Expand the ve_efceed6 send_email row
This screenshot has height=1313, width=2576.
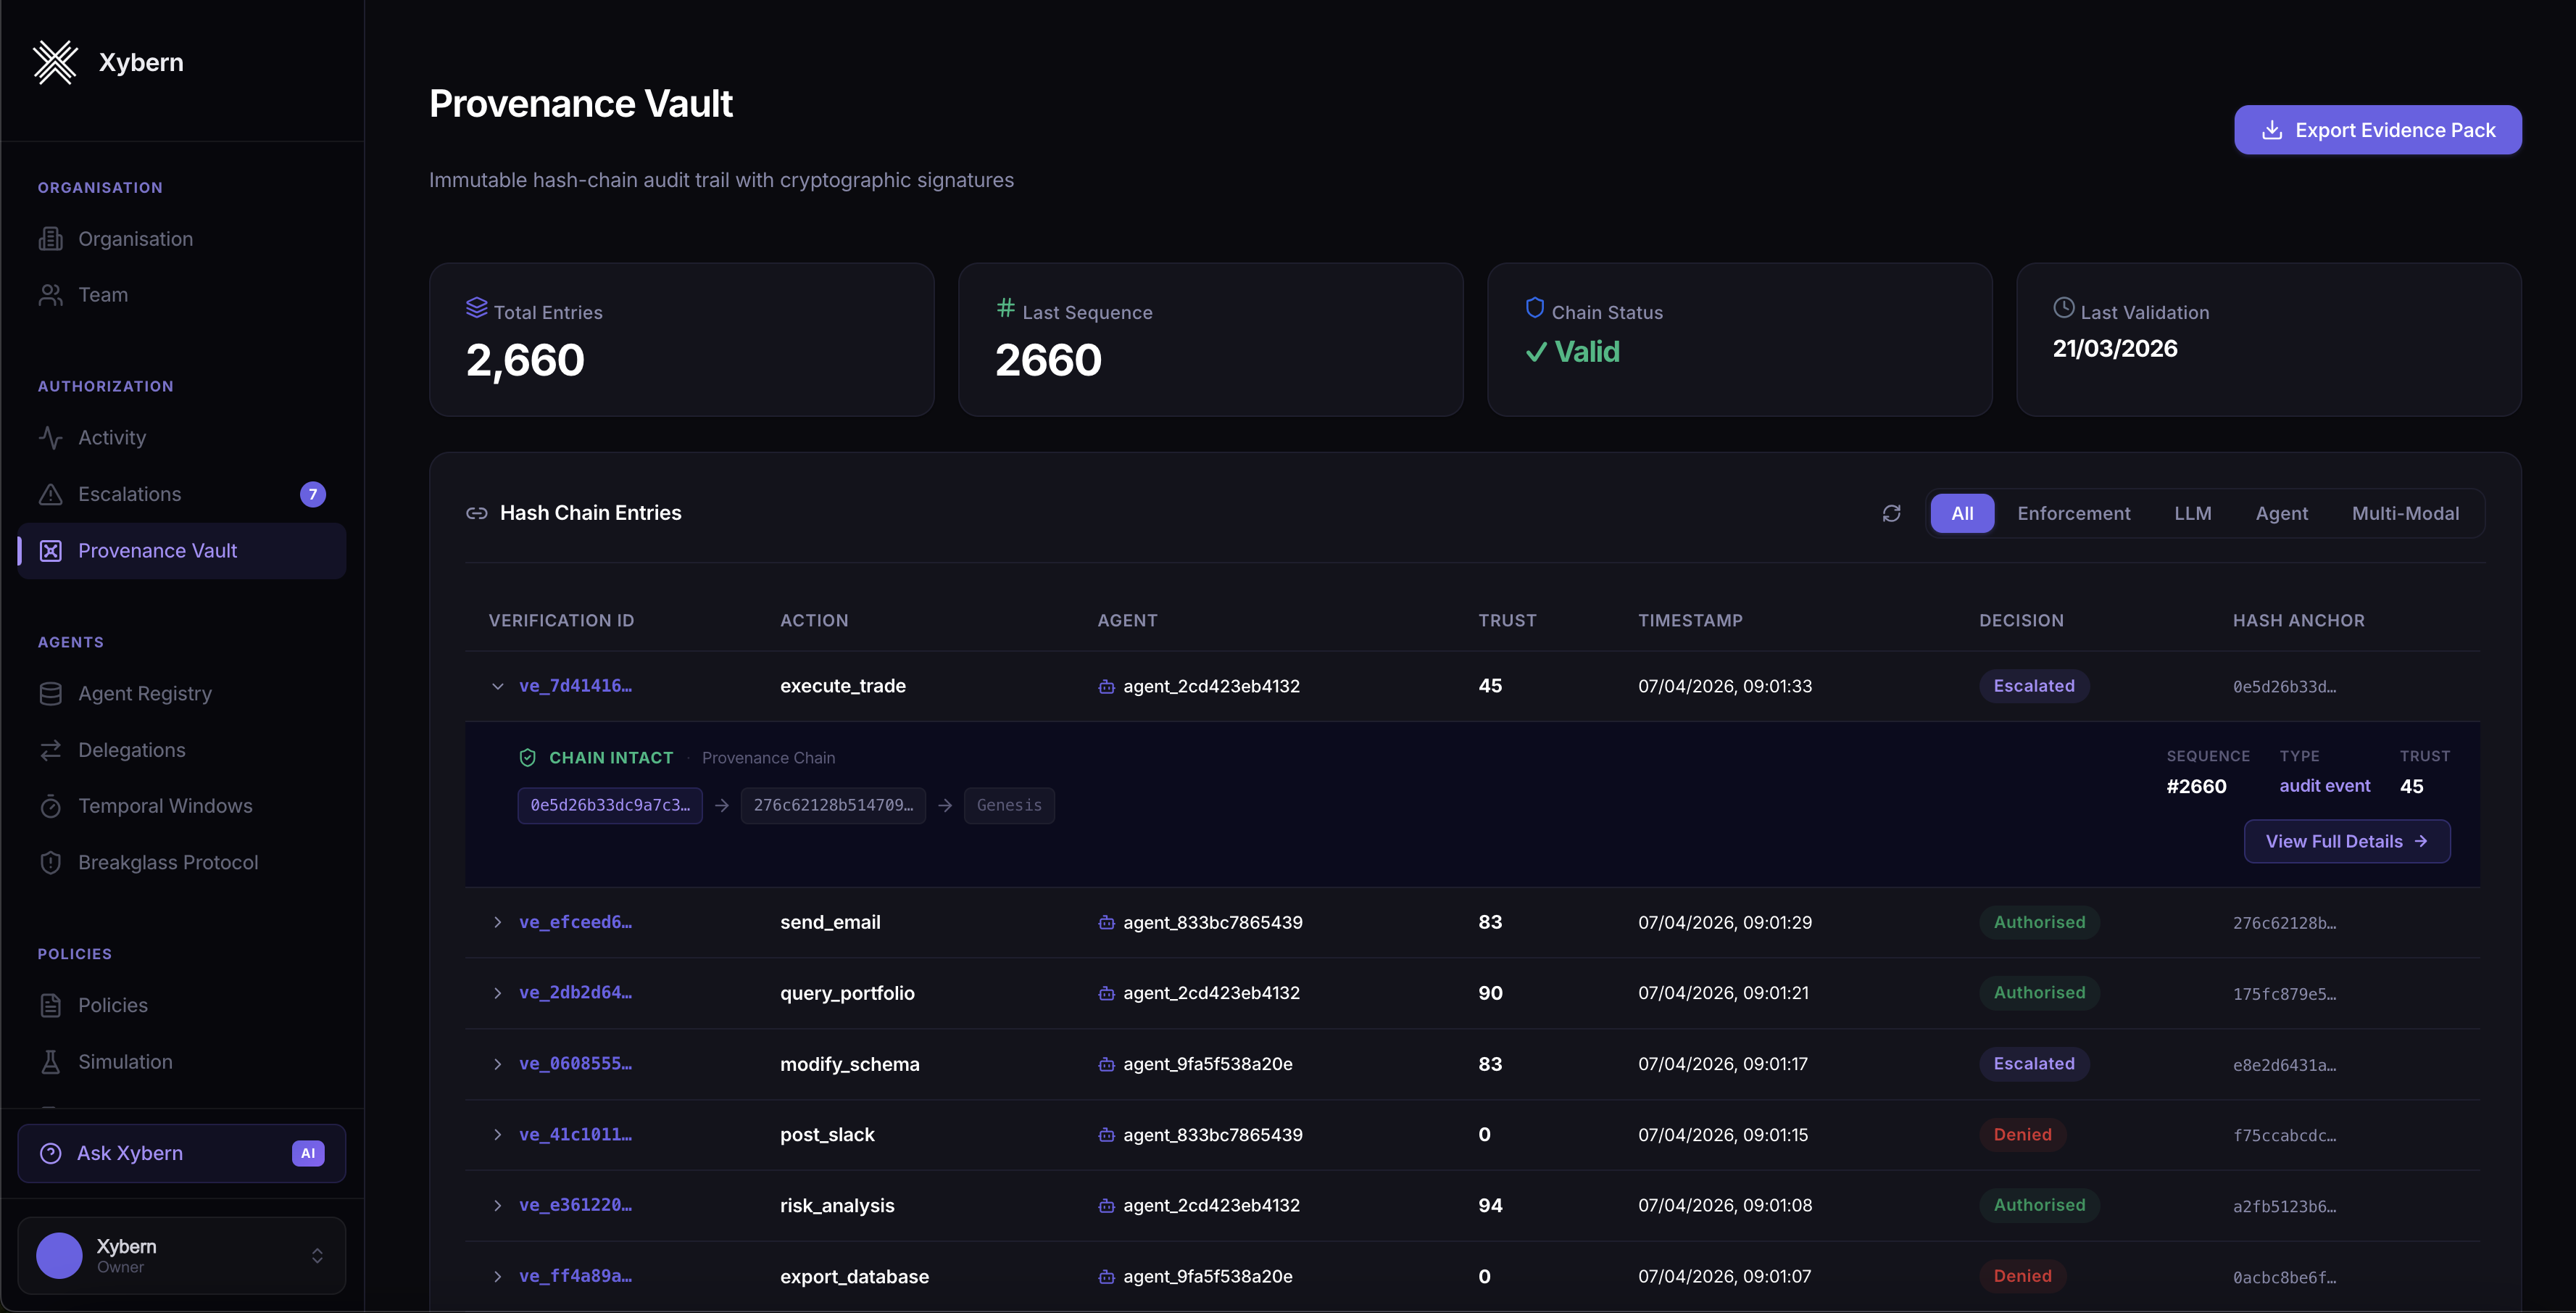click(498, 922)
